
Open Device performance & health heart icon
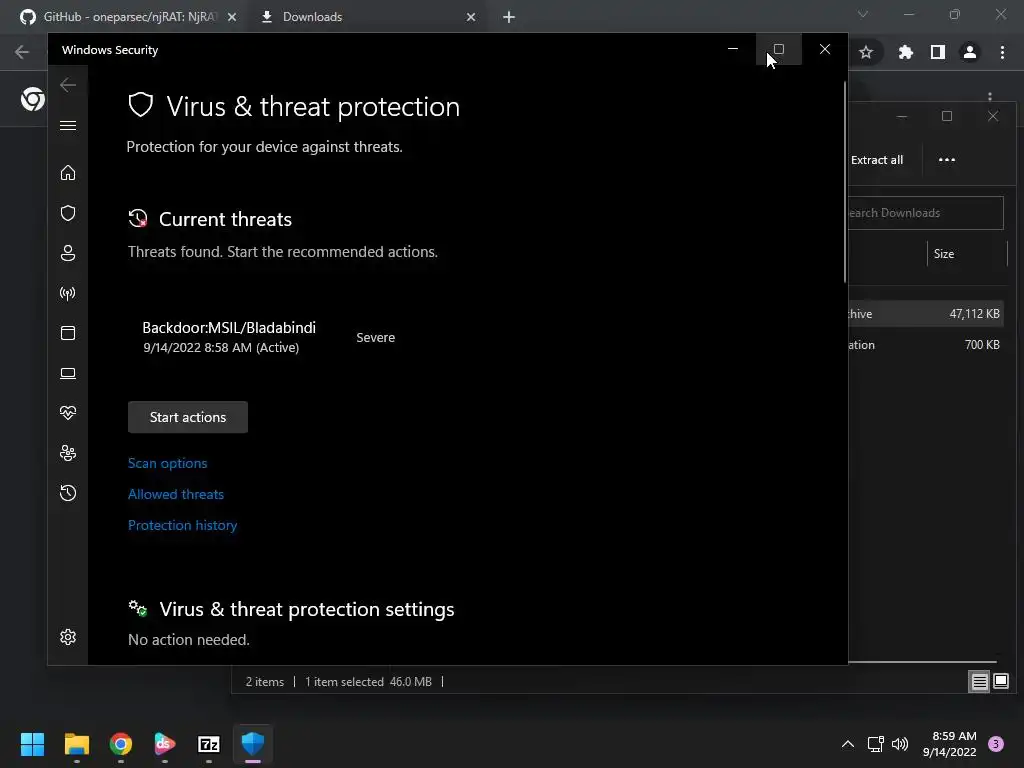[x=68, y=413]
